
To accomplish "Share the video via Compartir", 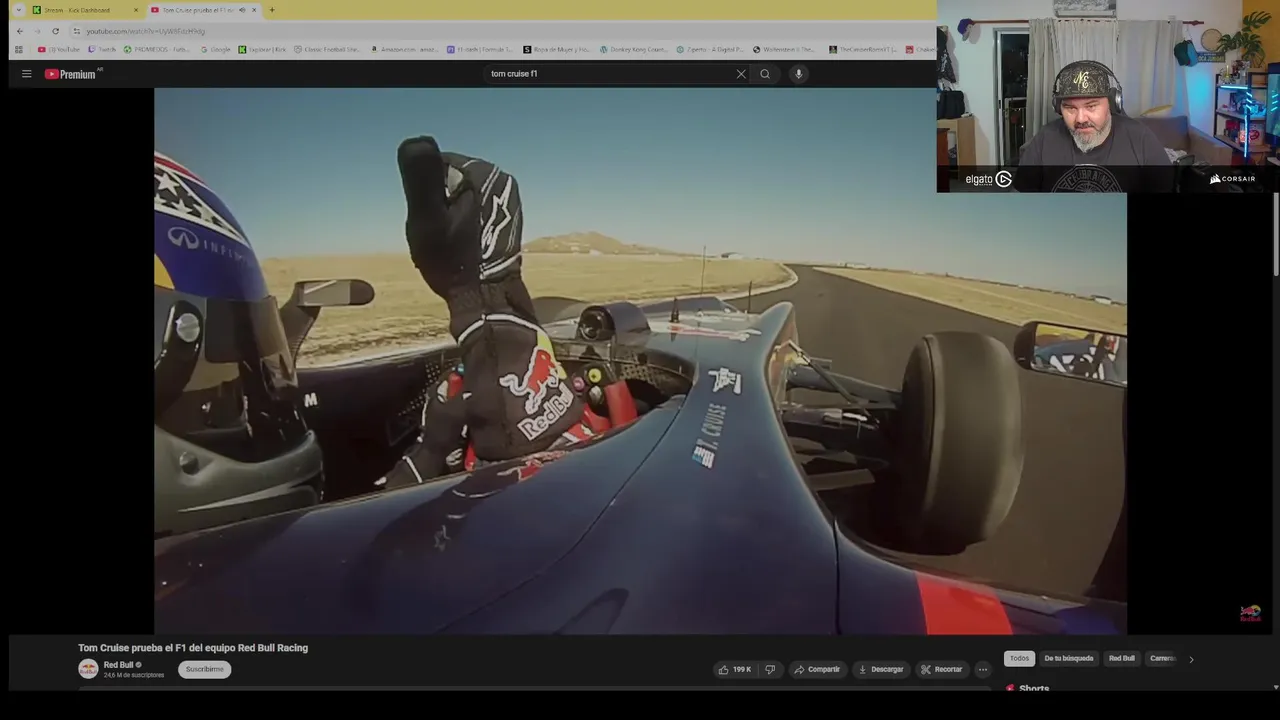I will (x=817, y=669).
